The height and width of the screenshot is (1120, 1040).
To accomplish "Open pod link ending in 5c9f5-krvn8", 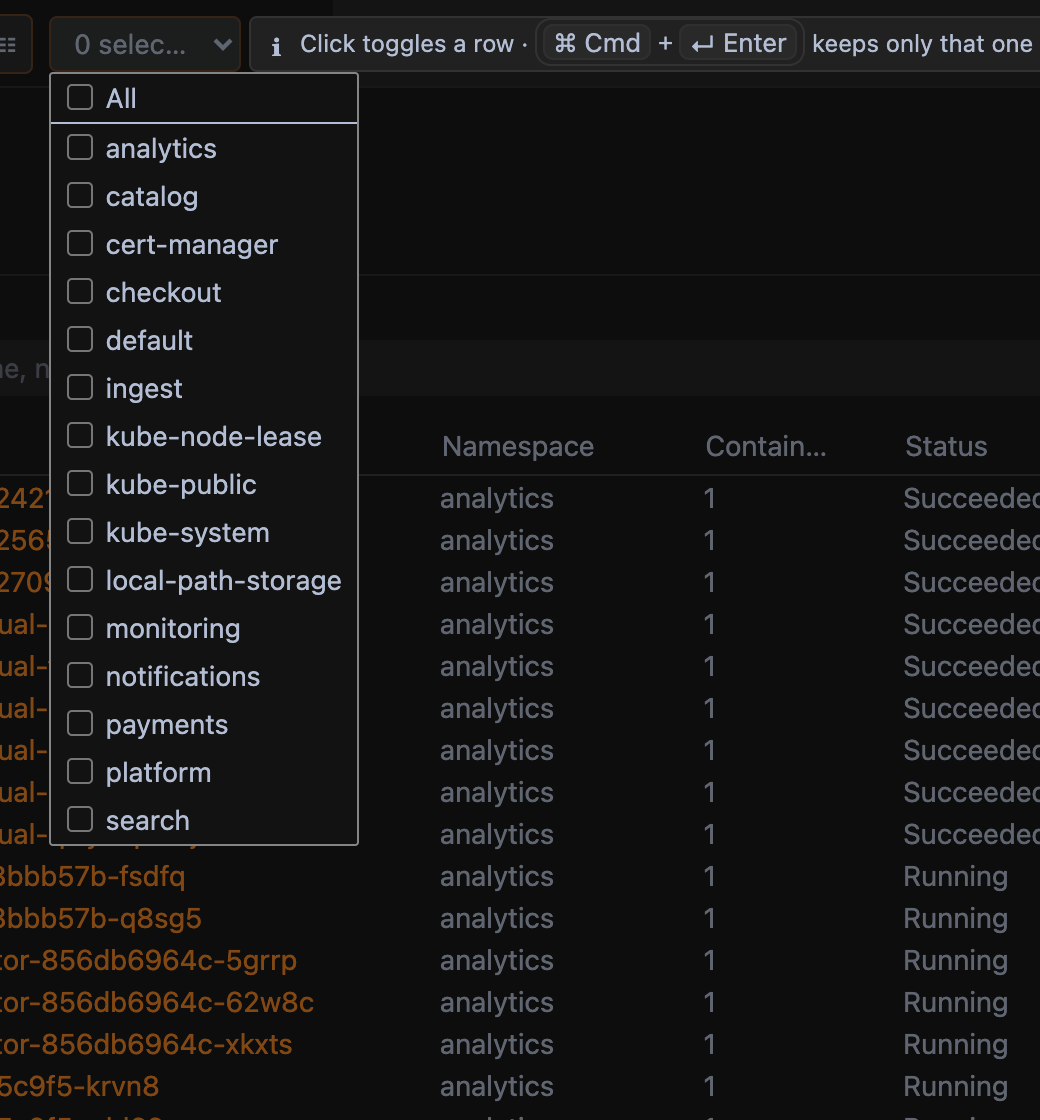I will pos(79,1086).
